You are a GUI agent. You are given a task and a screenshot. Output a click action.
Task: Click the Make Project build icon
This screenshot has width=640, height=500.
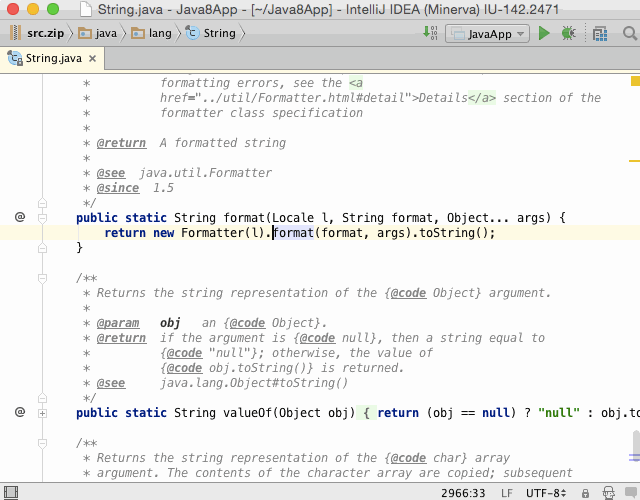430,33
